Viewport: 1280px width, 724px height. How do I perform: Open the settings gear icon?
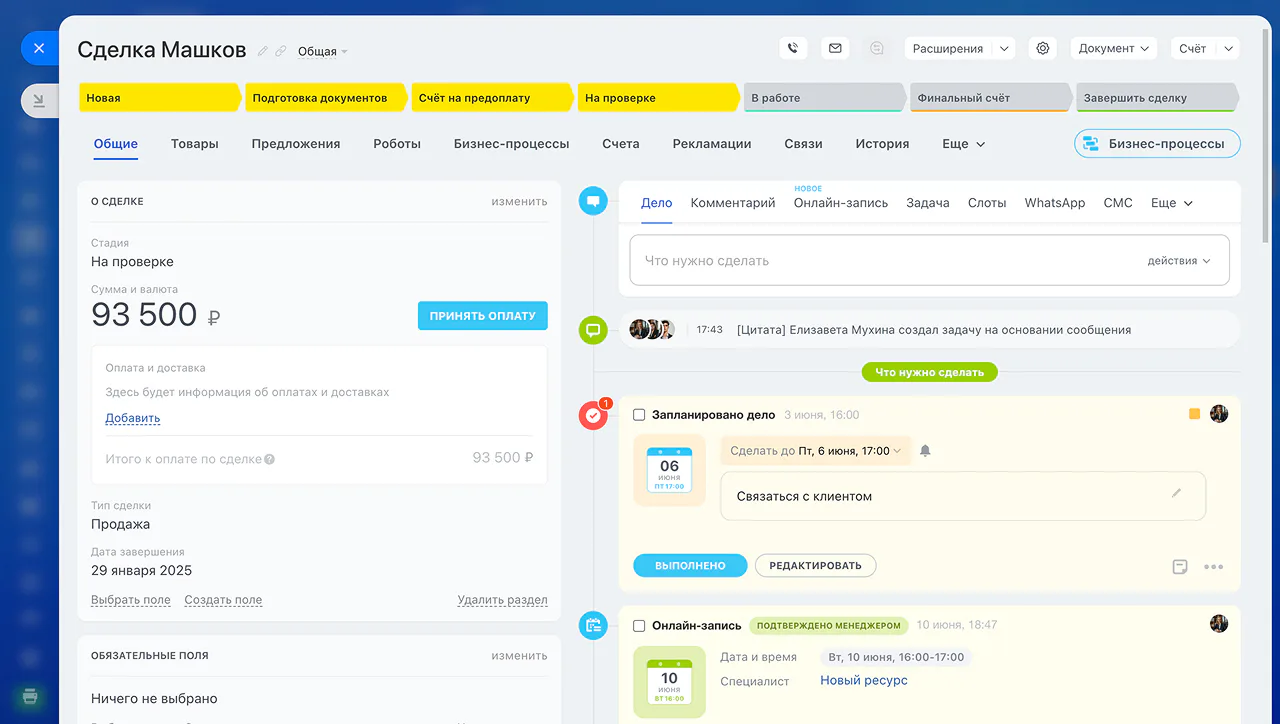(x=1043, y=48)
